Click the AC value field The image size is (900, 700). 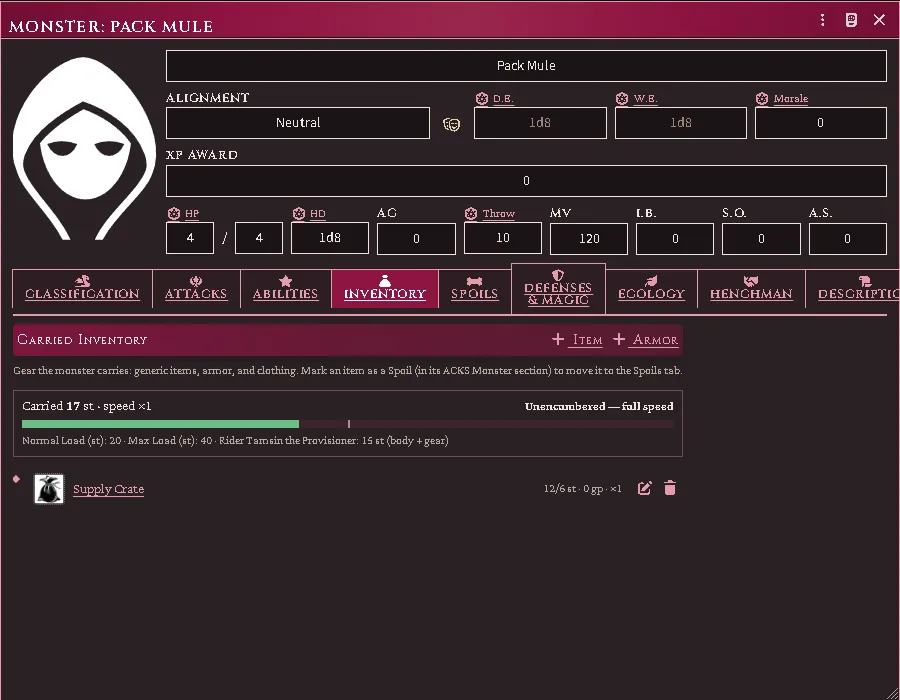pos(416,238)
